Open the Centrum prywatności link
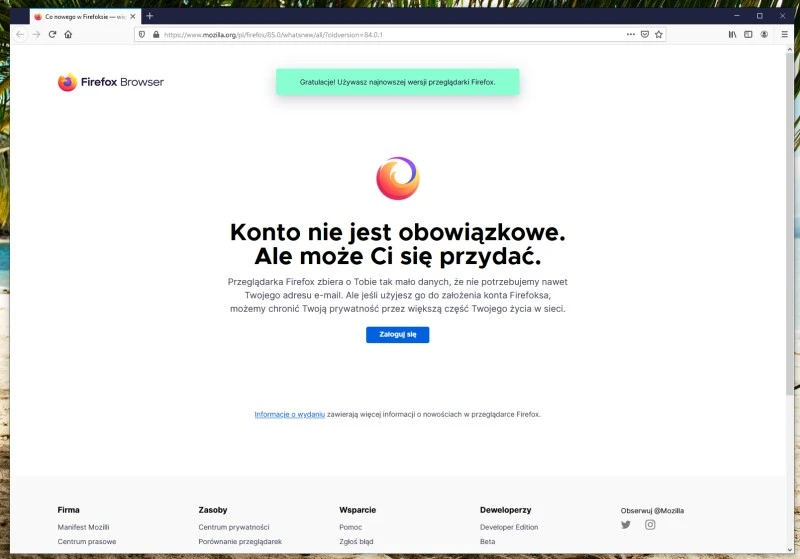 tap(234, 527)
